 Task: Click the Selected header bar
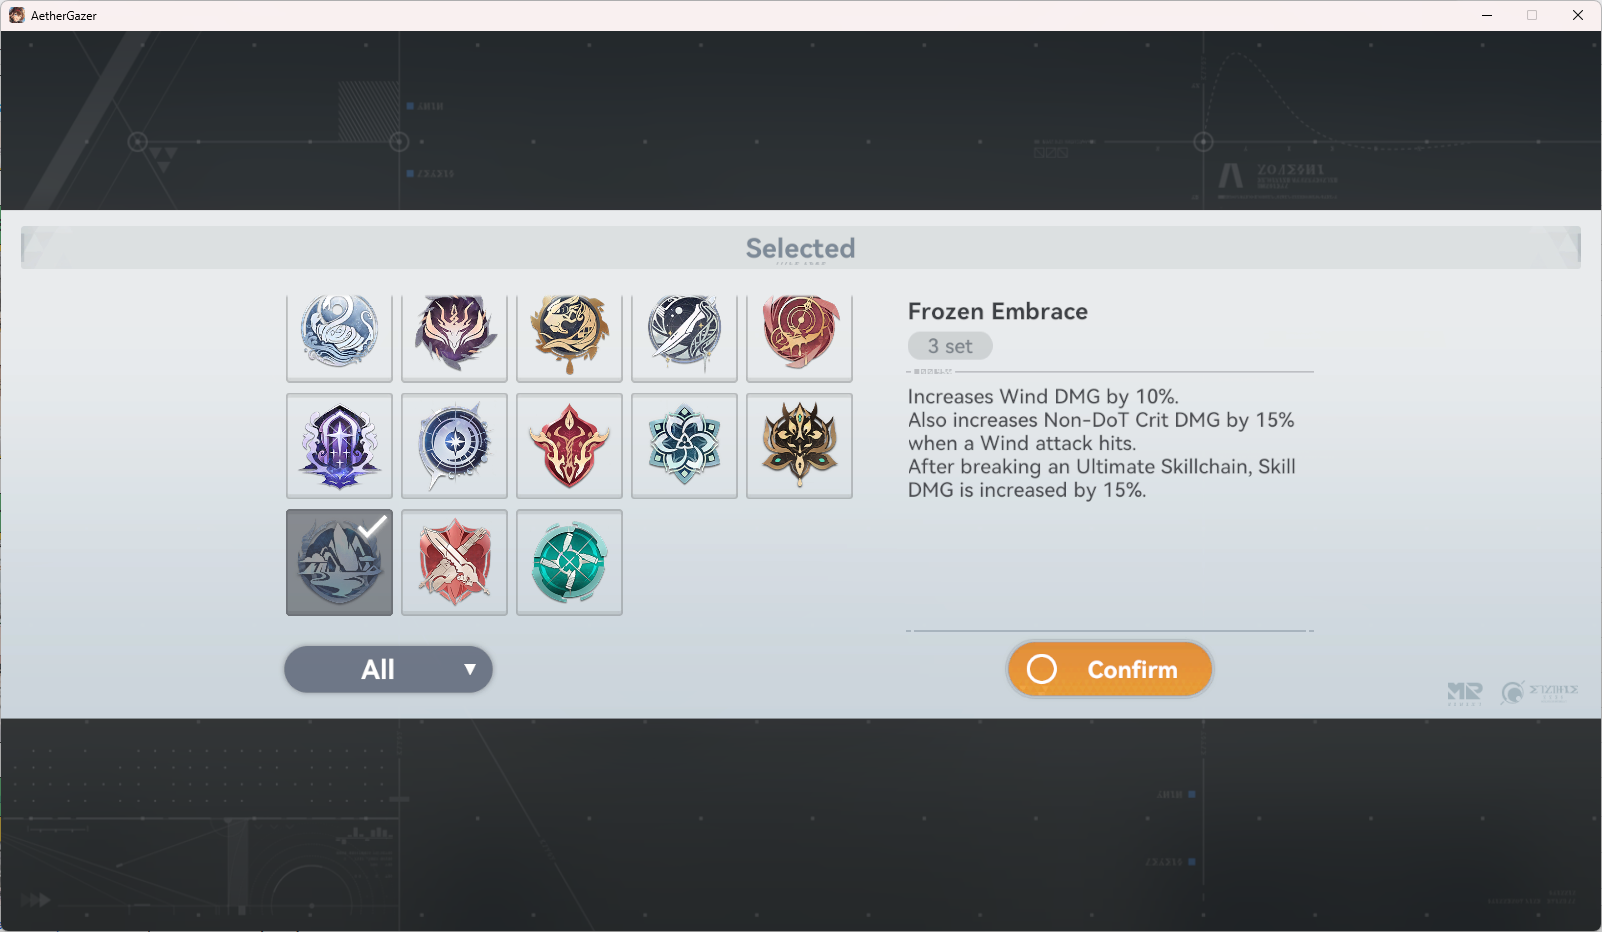click(800, 248)
